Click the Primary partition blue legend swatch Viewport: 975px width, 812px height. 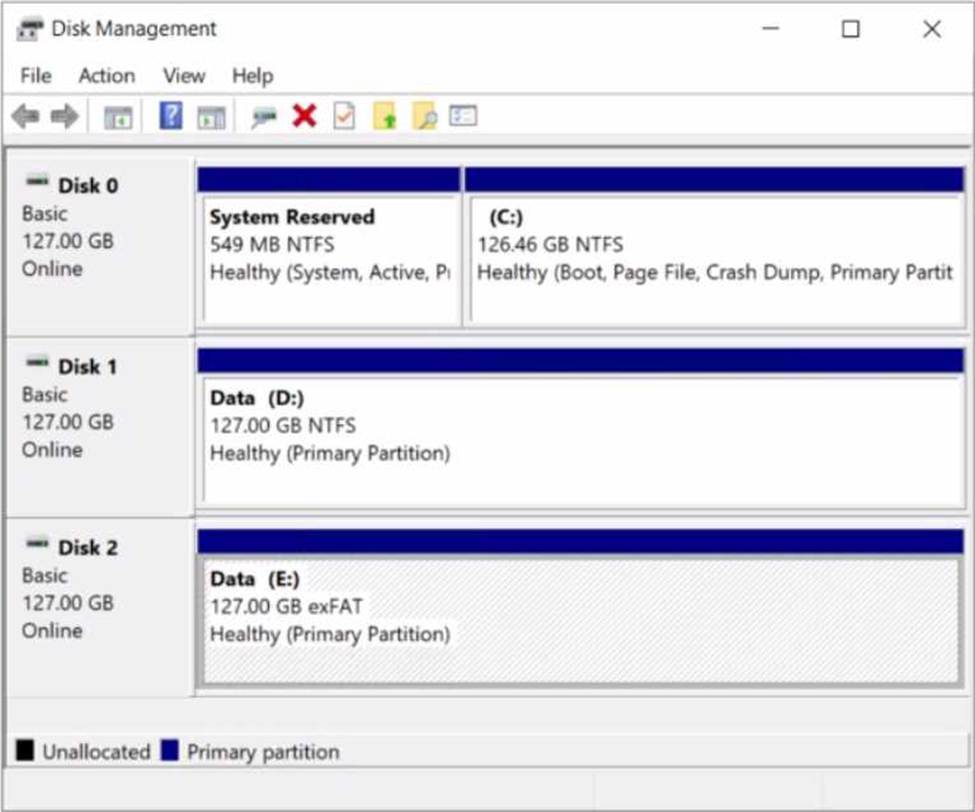click(x=169, y=751)
